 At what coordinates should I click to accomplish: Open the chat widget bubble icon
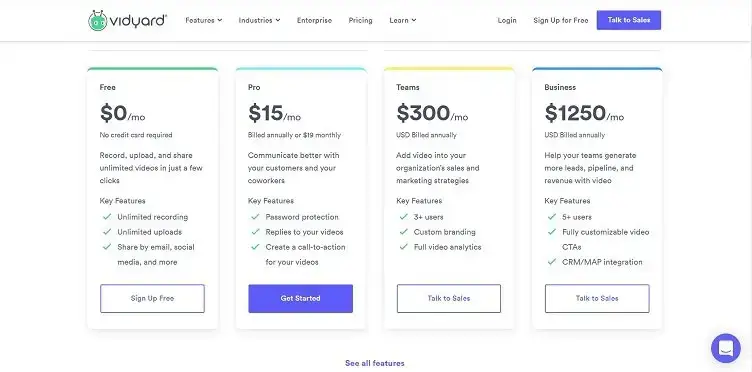pyautogui.click(x=726, y=348)
